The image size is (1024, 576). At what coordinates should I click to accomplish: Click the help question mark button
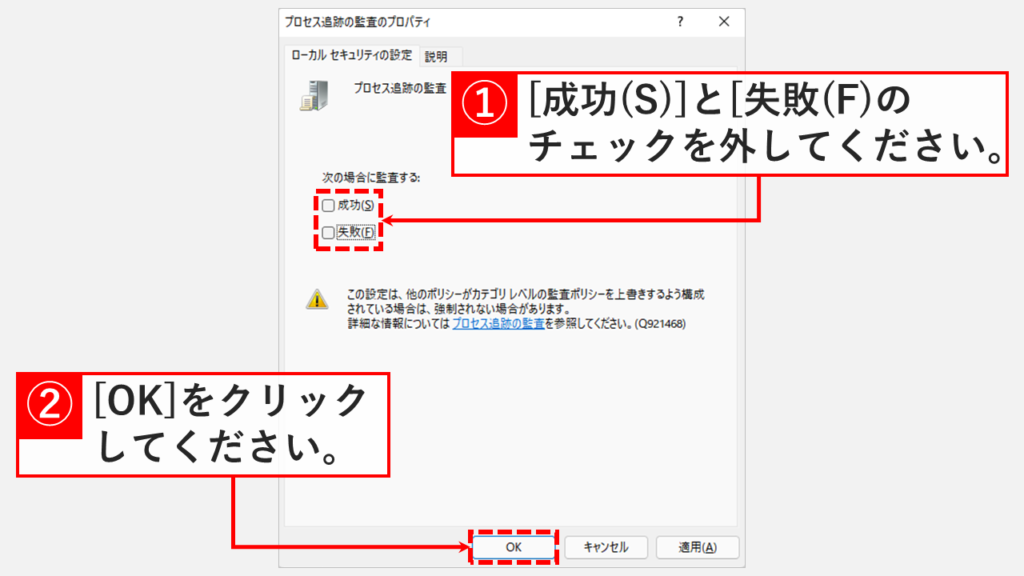[681, 21]
